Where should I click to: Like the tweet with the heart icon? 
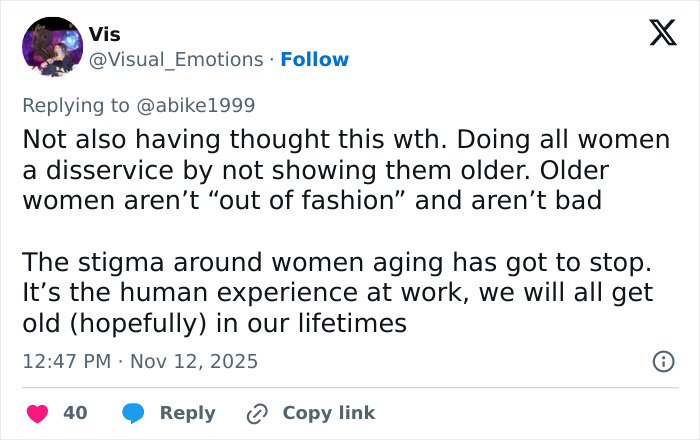35,413
